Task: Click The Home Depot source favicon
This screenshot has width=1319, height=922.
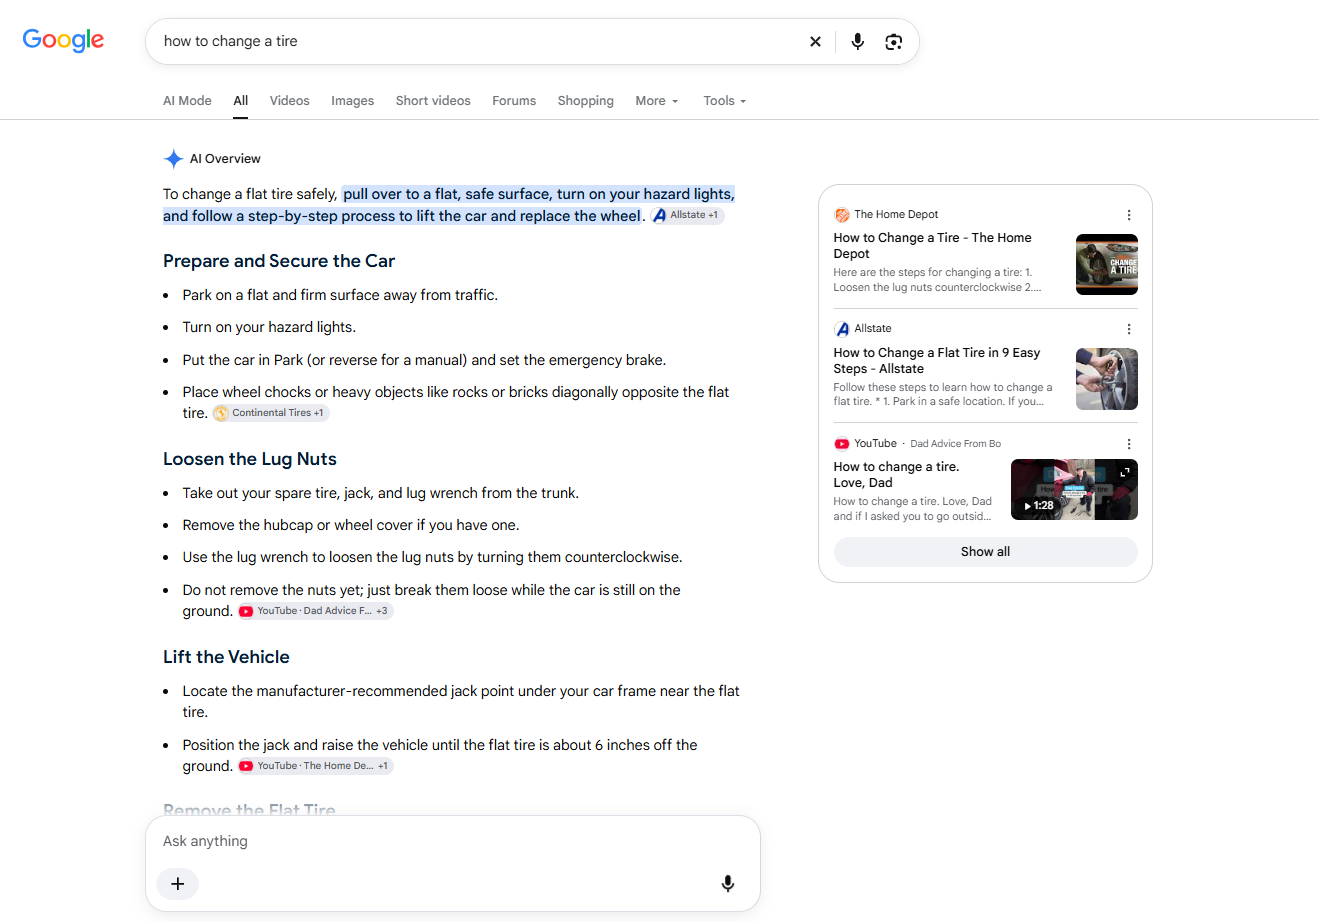Action: pos(842,214)
